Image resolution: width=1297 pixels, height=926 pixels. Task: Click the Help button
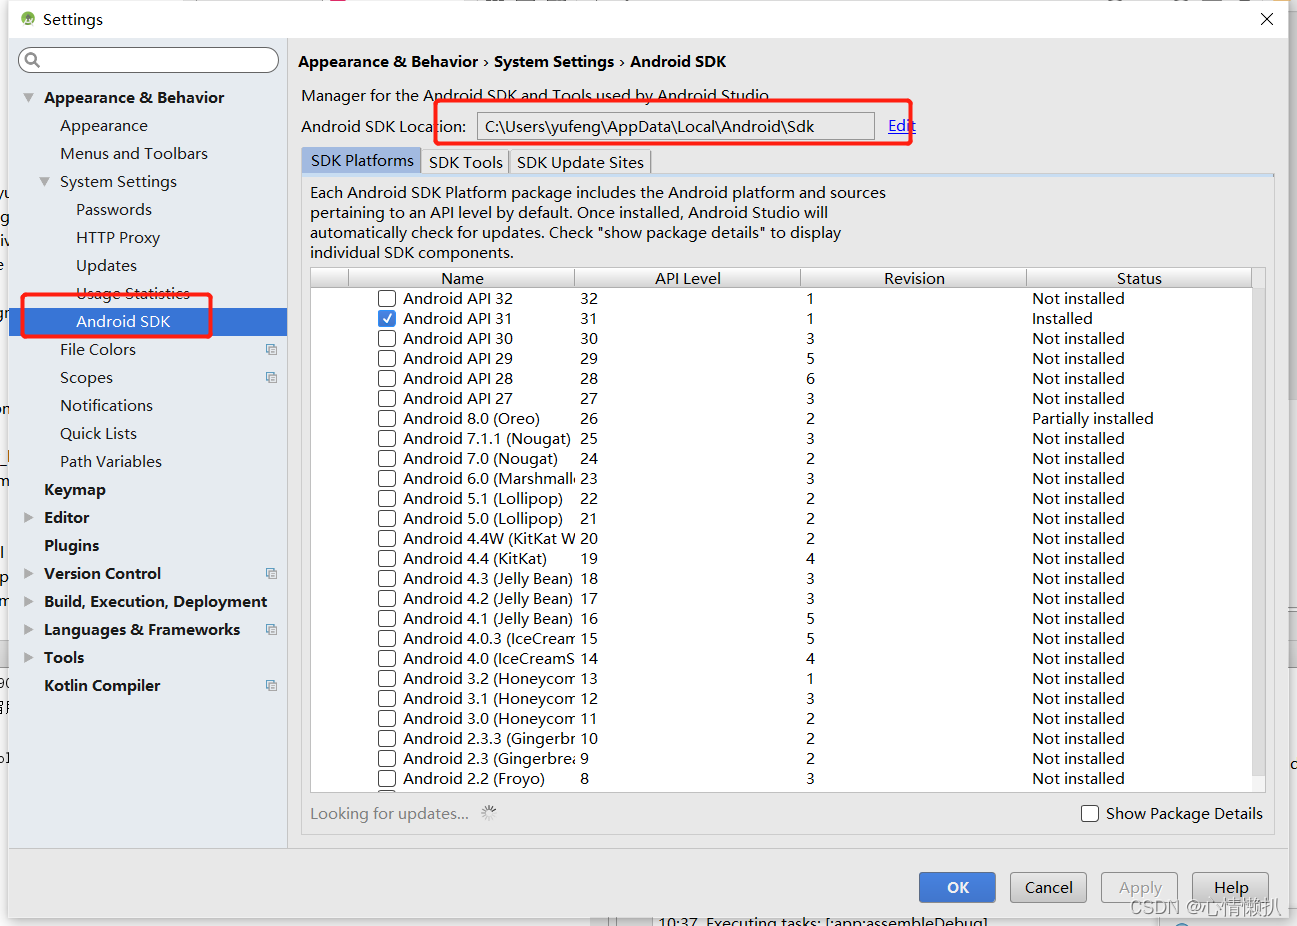pyautogui.click(x=1231, y=887)
